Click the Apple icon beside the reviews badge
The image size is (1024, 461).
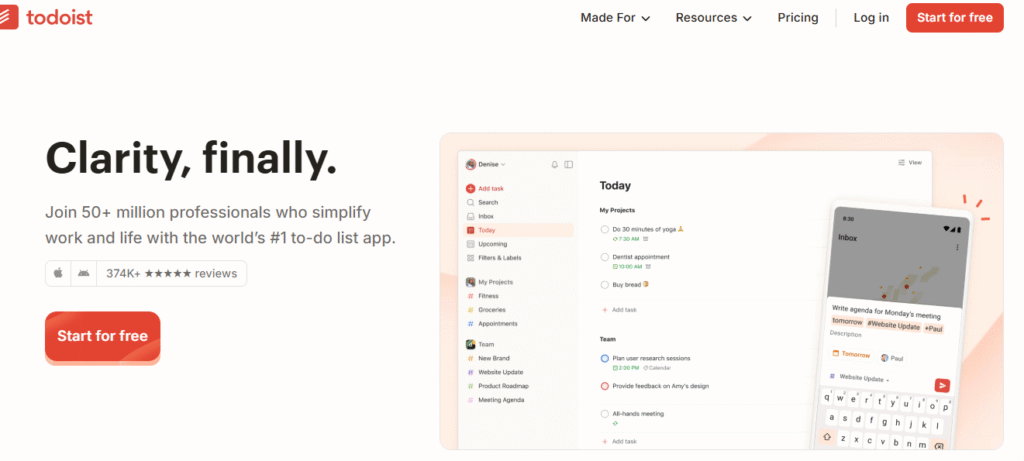pyautogui.click(x=58, y=274)
